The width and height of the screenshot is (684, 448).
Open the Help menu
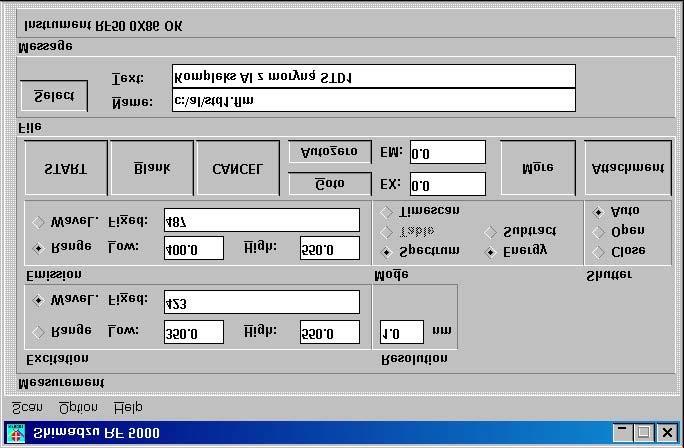tap(128, 408)
